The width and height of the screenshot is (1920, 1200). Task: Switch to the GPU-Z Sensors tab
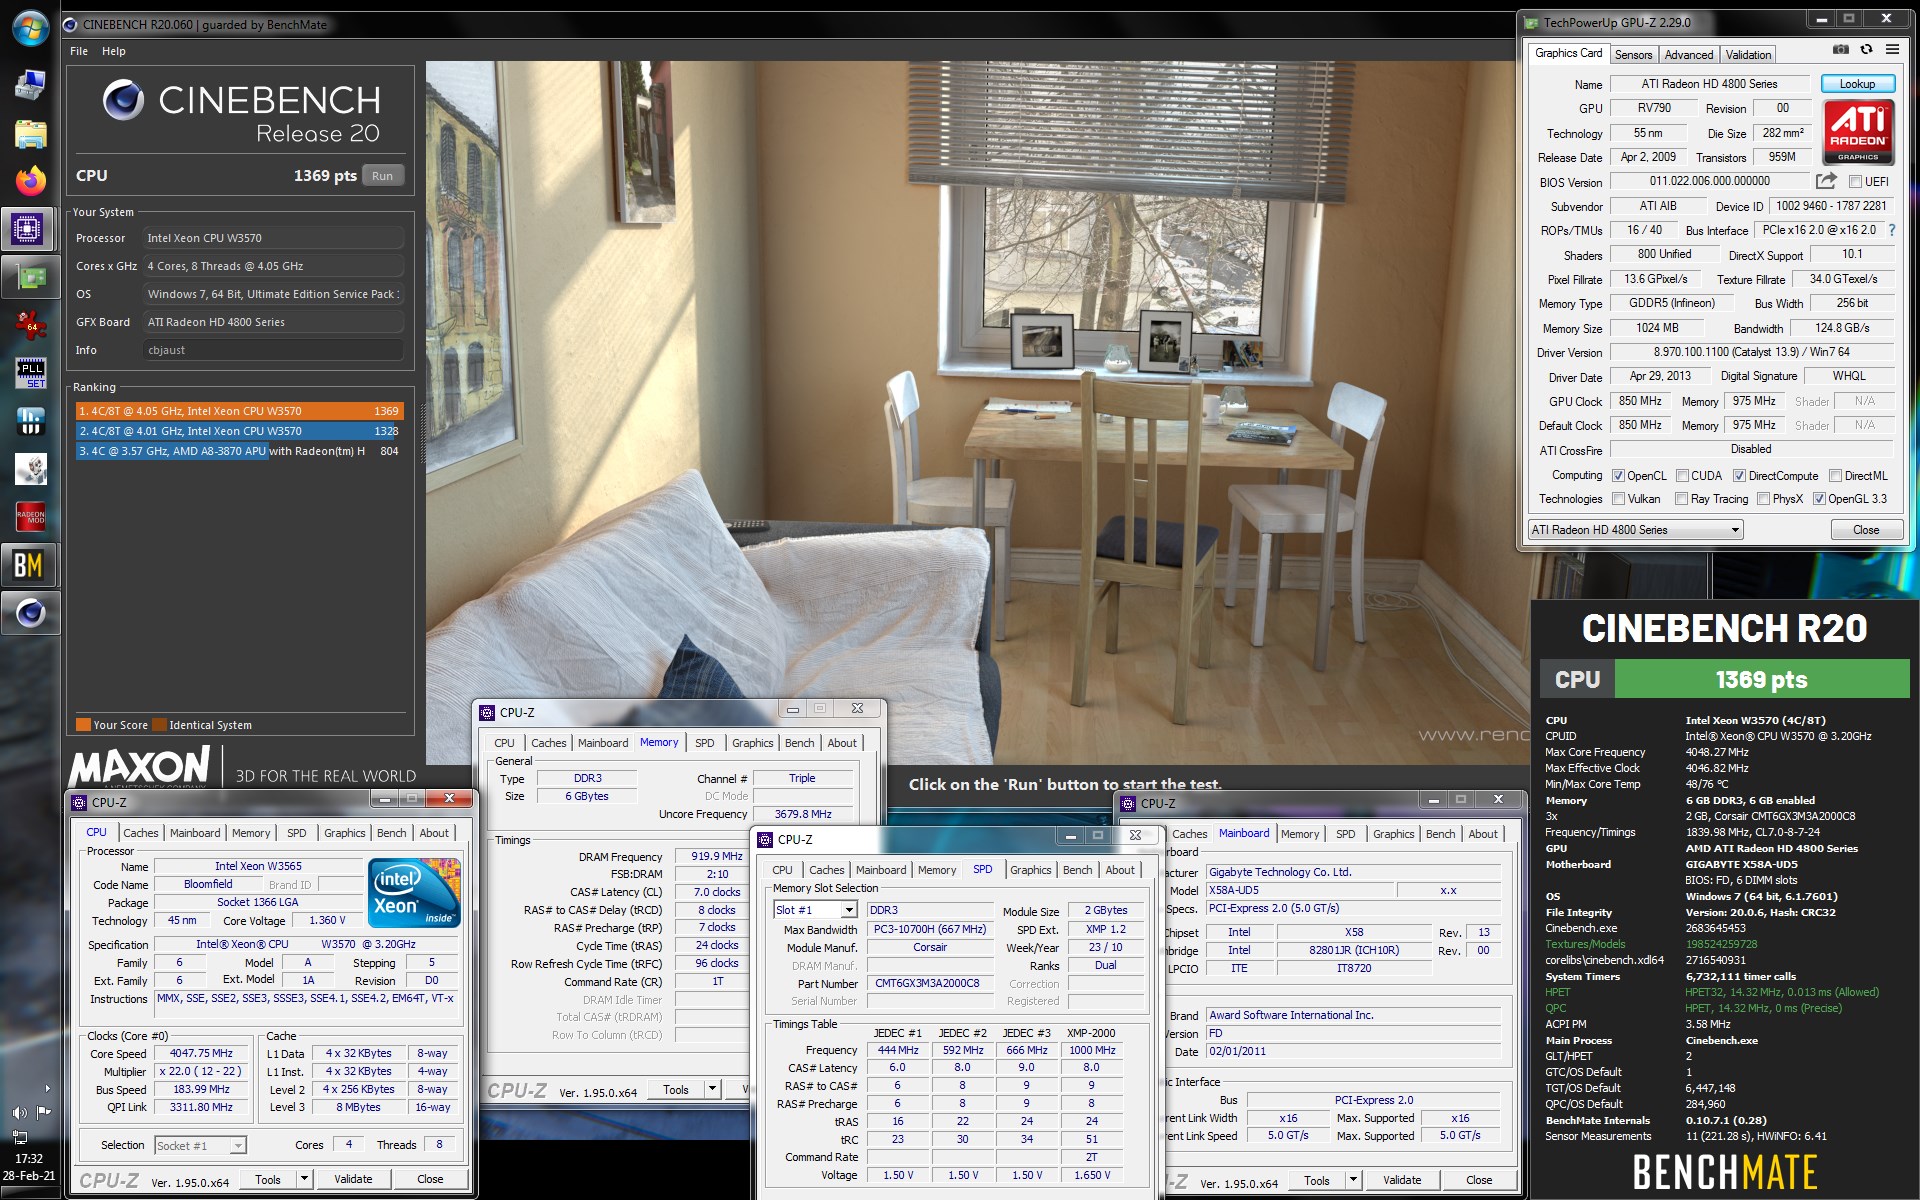pyautogui.click(x=1633, y=55)
